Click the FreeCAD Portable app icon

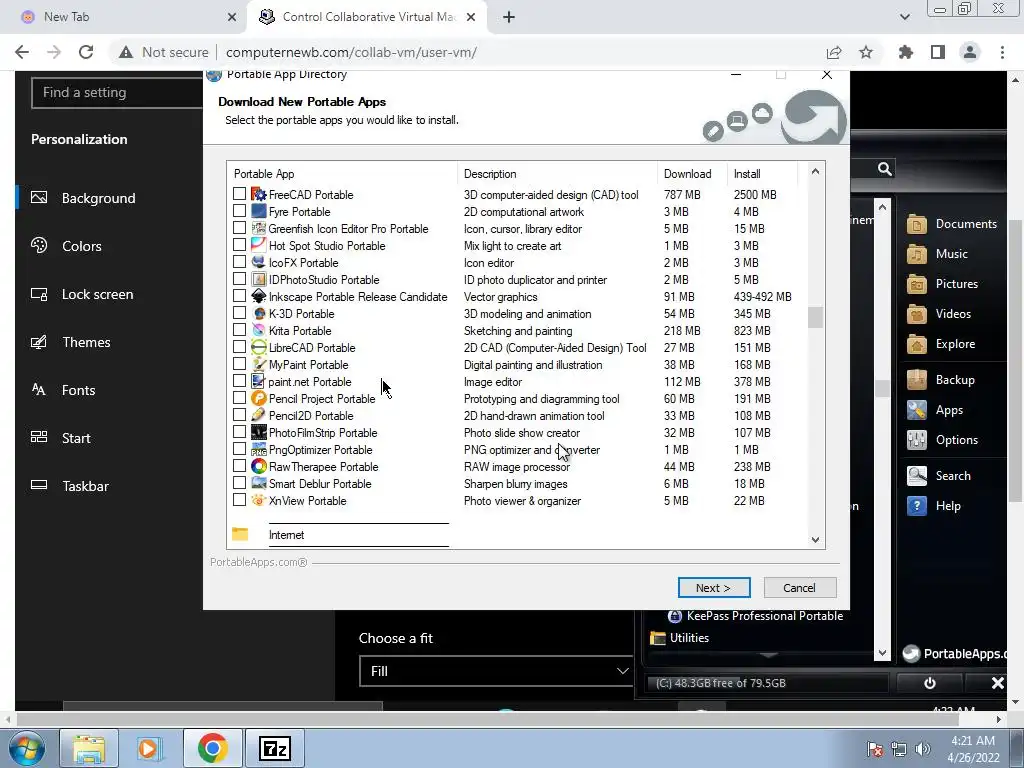click(259, 195)
